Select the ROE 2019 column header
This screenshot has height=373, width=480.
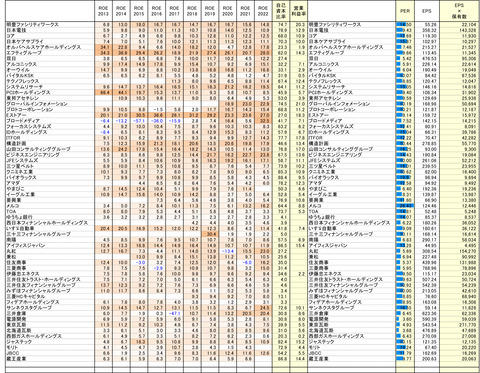pos(210,11)
